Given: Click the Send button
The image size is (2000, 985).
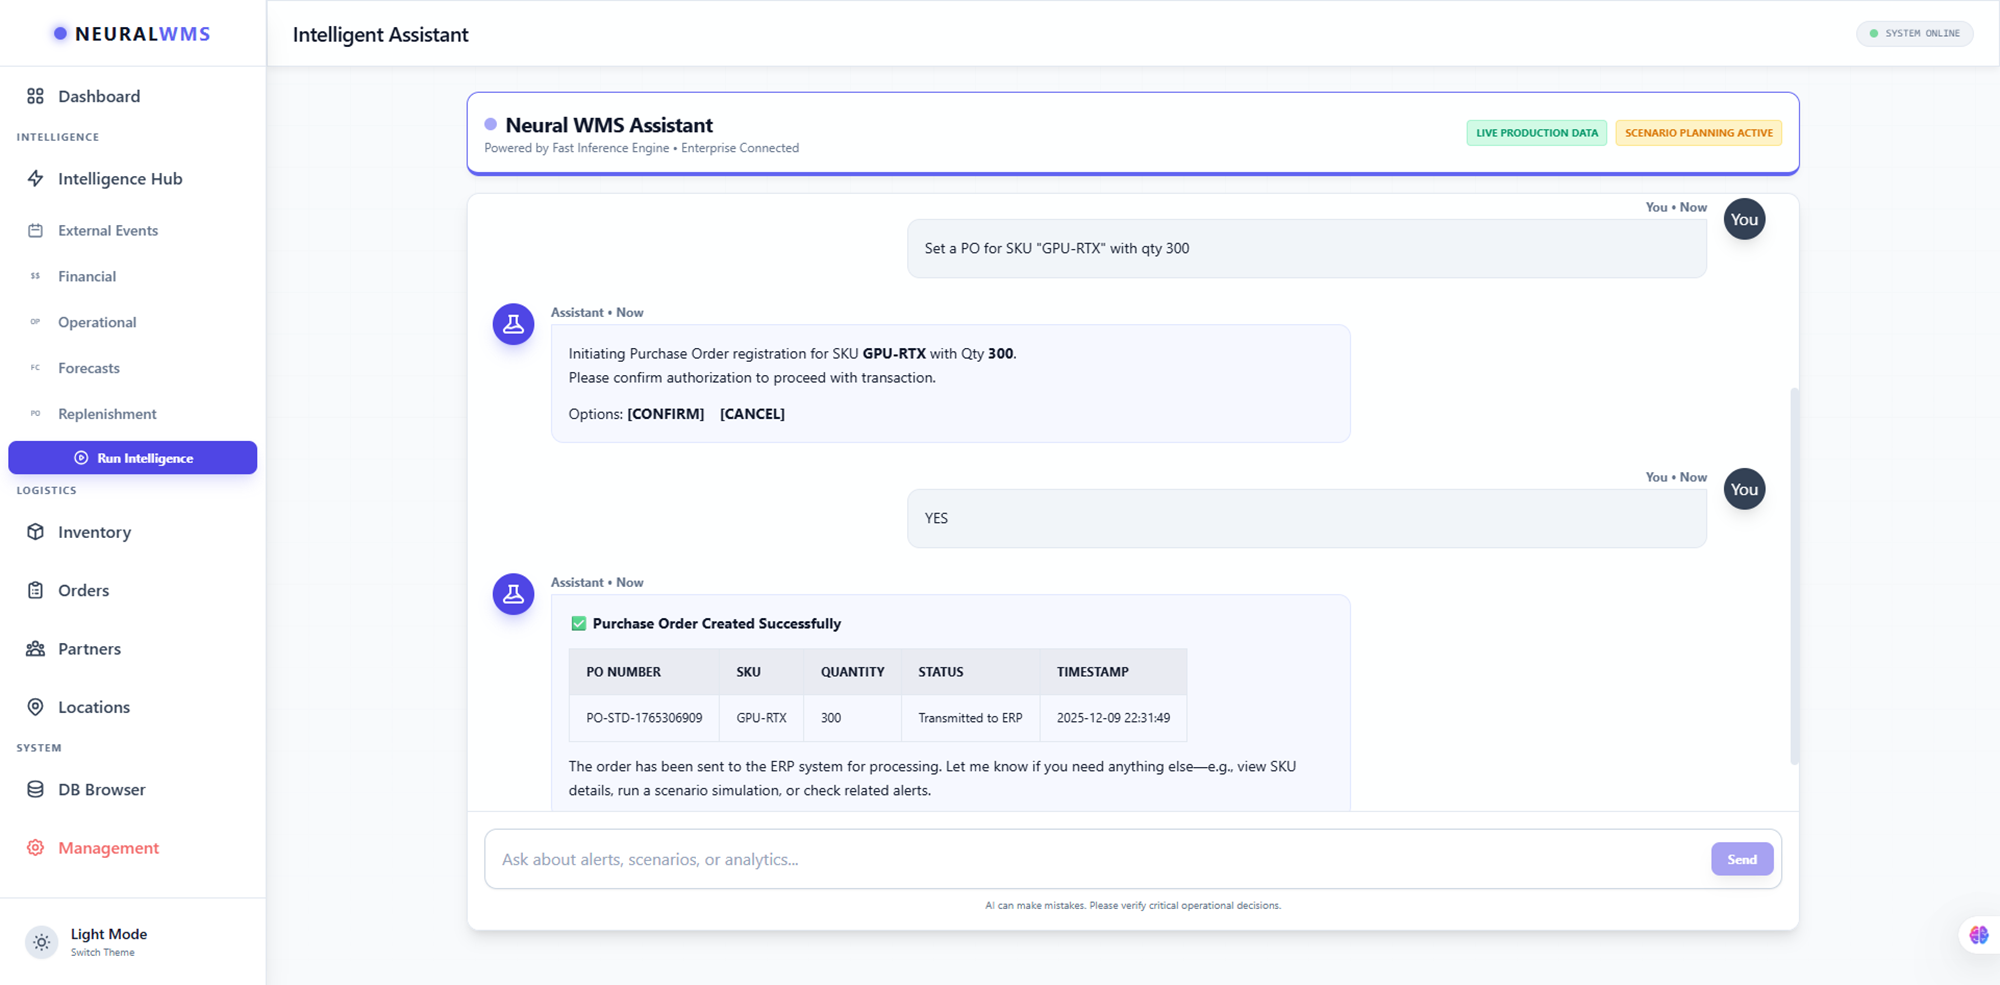Looking at the screenshot, I should 1742,858.
